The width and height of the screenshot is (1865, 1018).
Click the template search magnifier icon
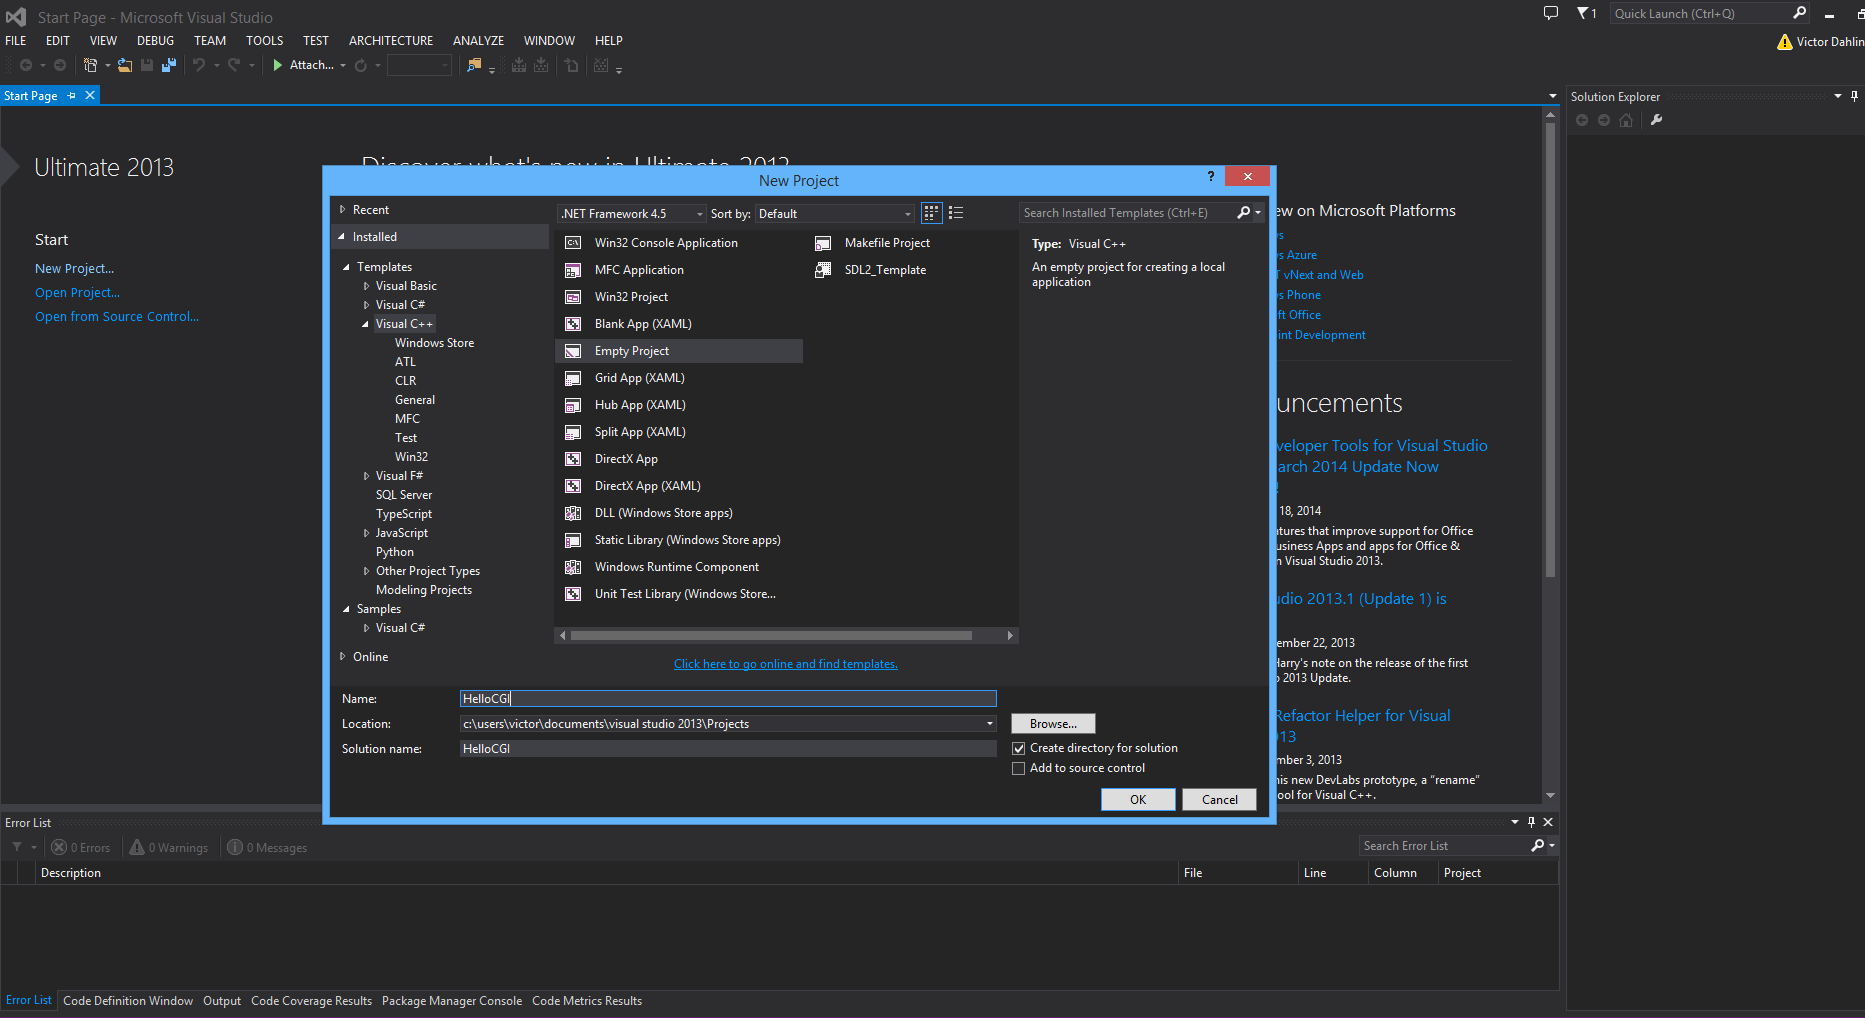tap(1244, 213)
